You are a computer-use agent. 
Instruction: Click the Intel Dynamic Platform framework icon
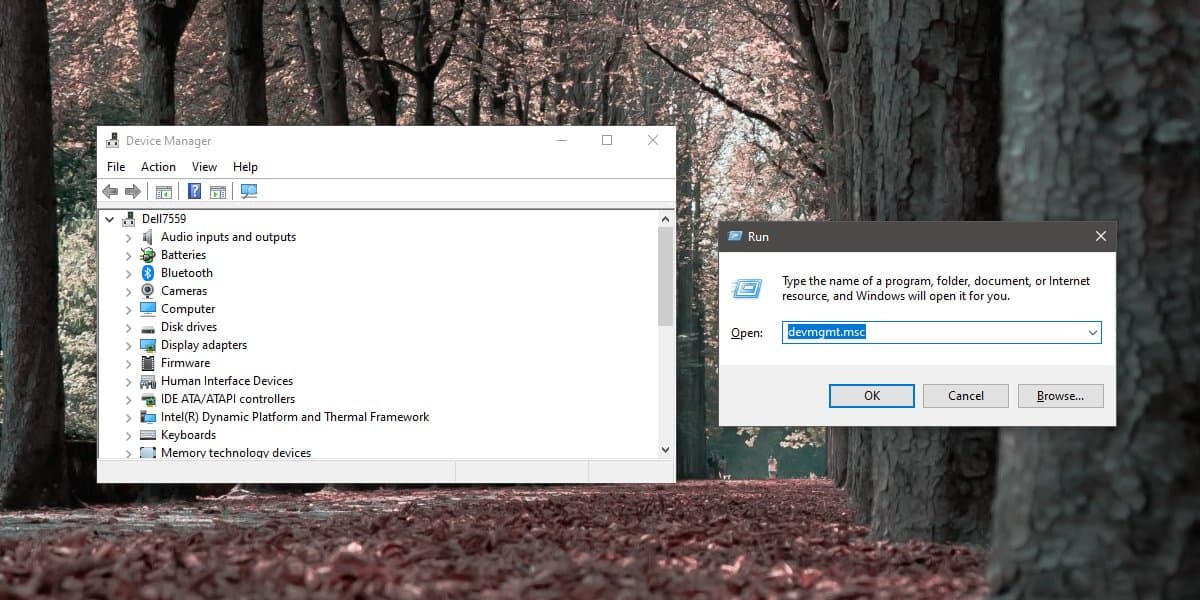point(148,417)
